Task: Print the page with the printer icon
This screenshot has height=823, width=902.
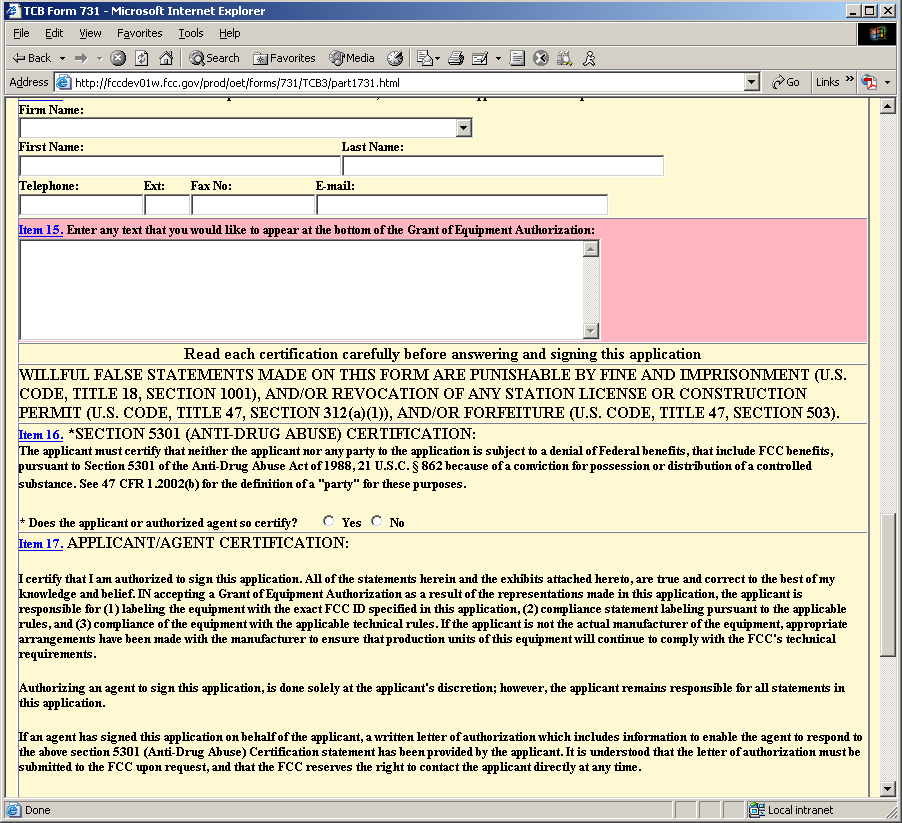Action: click(456, 58)
